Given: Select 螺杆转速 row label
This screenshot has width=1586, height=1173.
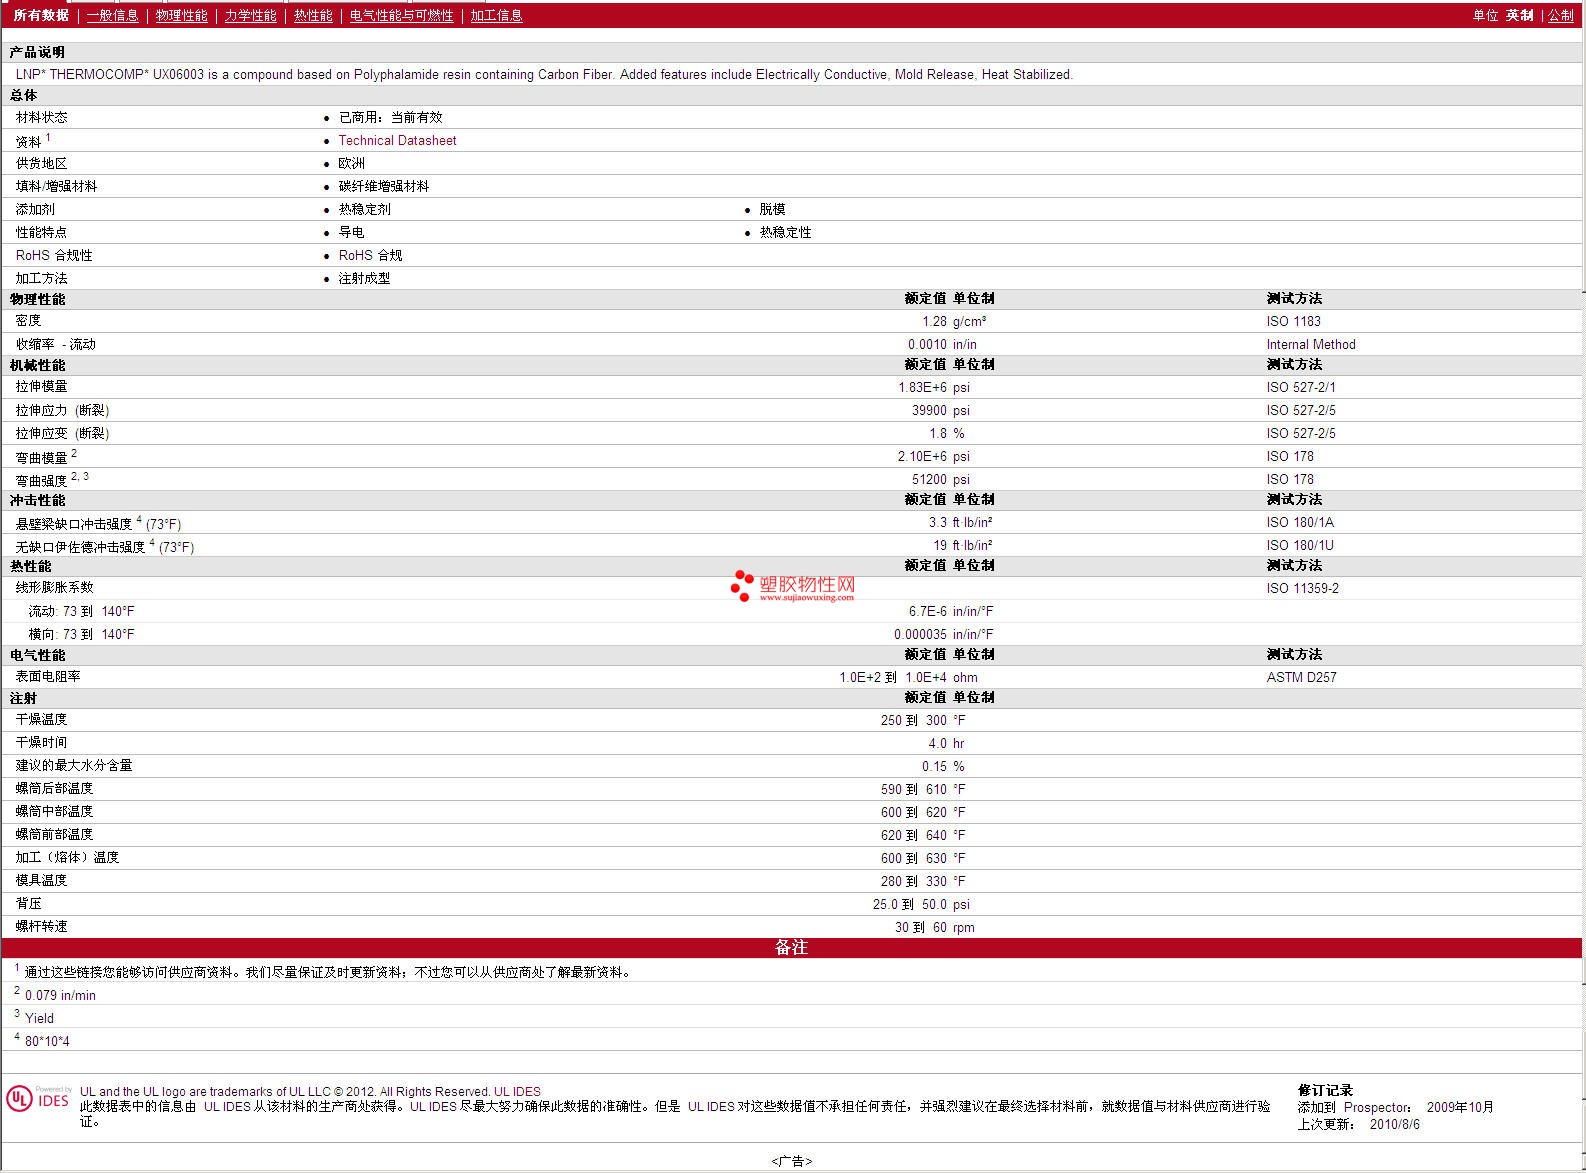Looking at the screenshot, I should point(41,927).
